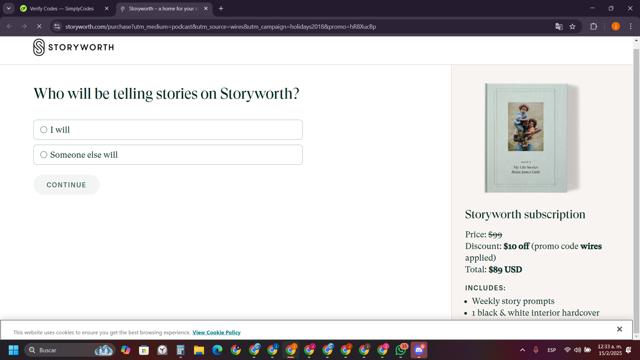Show hidden system tray icons
Image resolution: width=640 pixels, height=360 pixels.
pyautogui.click(x=522, y=350)
